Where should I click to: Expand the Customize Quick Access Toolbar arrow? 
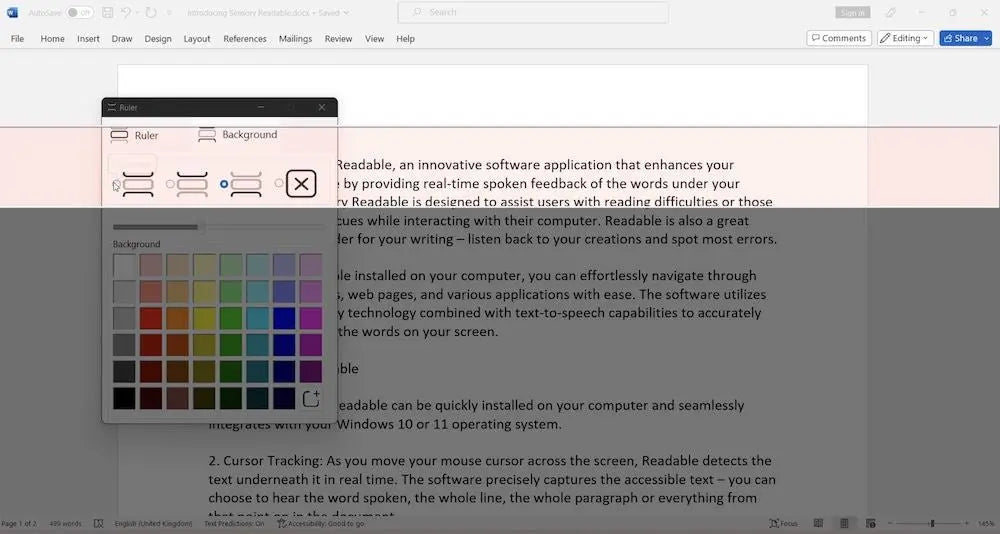[x=169, y=12]
